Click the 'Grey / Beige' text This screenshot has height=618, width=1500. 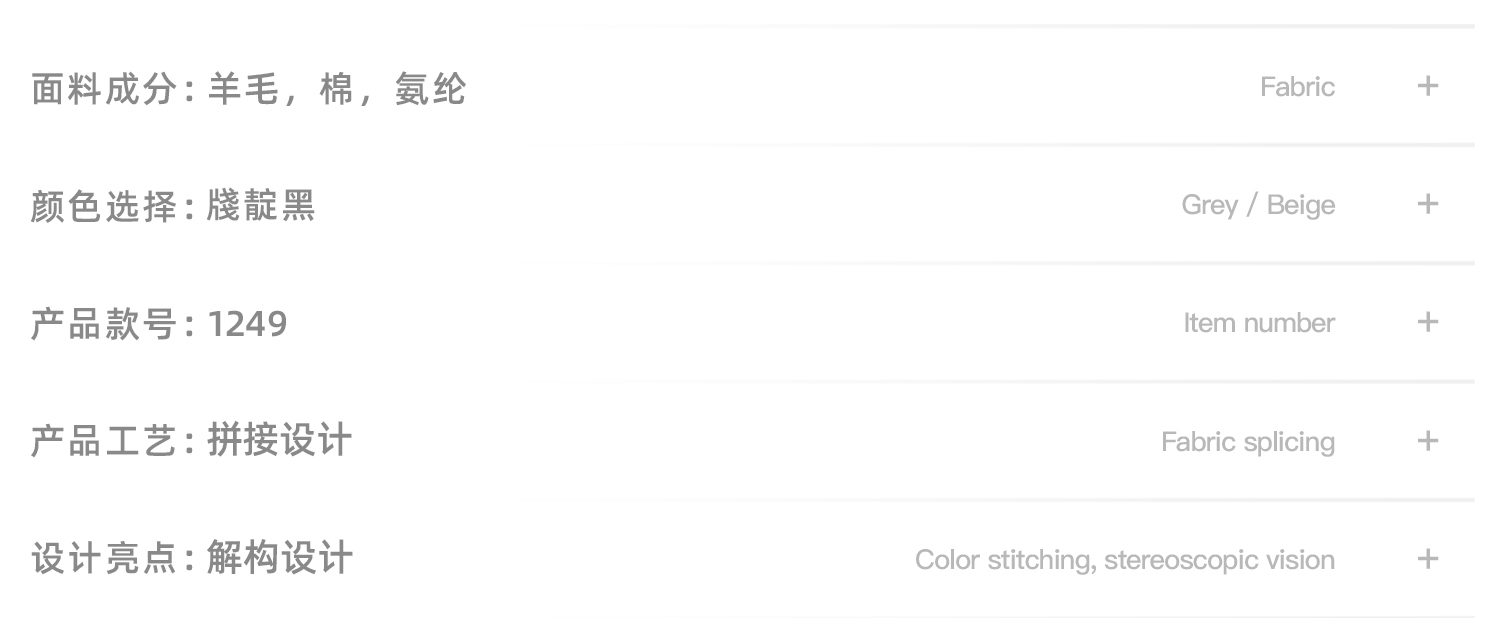tap(1258, 205)
